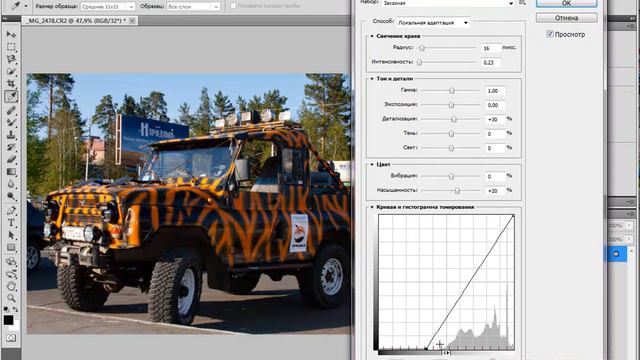Click the Гамма value field
640x360 pixels.
tap(495, 91)
